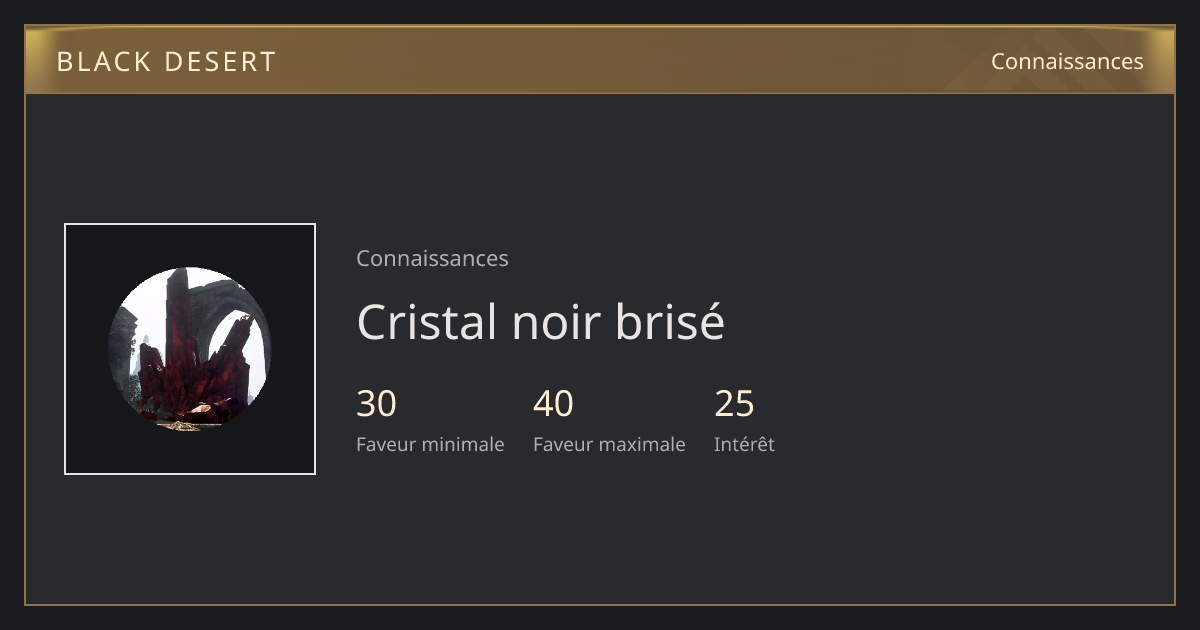Image resolution: width=1200 pixels, height=630 pixels.
Task: Select the circular crystal image icon
Action: 190,349
